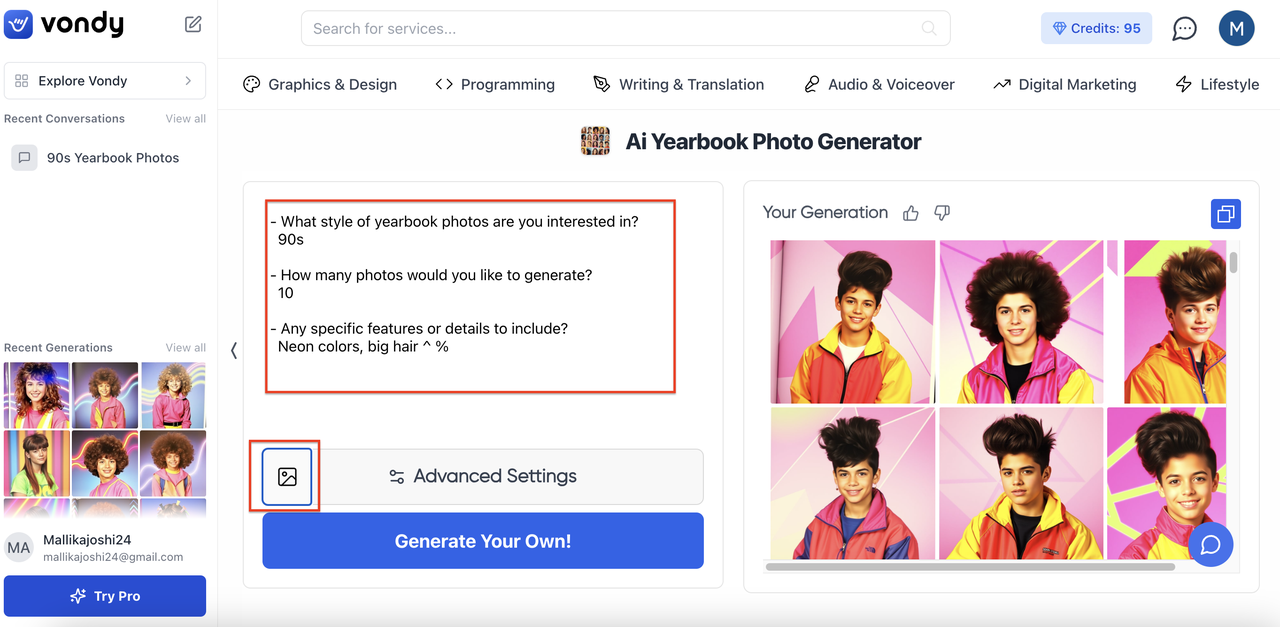Click Generate Your Own! button

click(483, 541)
